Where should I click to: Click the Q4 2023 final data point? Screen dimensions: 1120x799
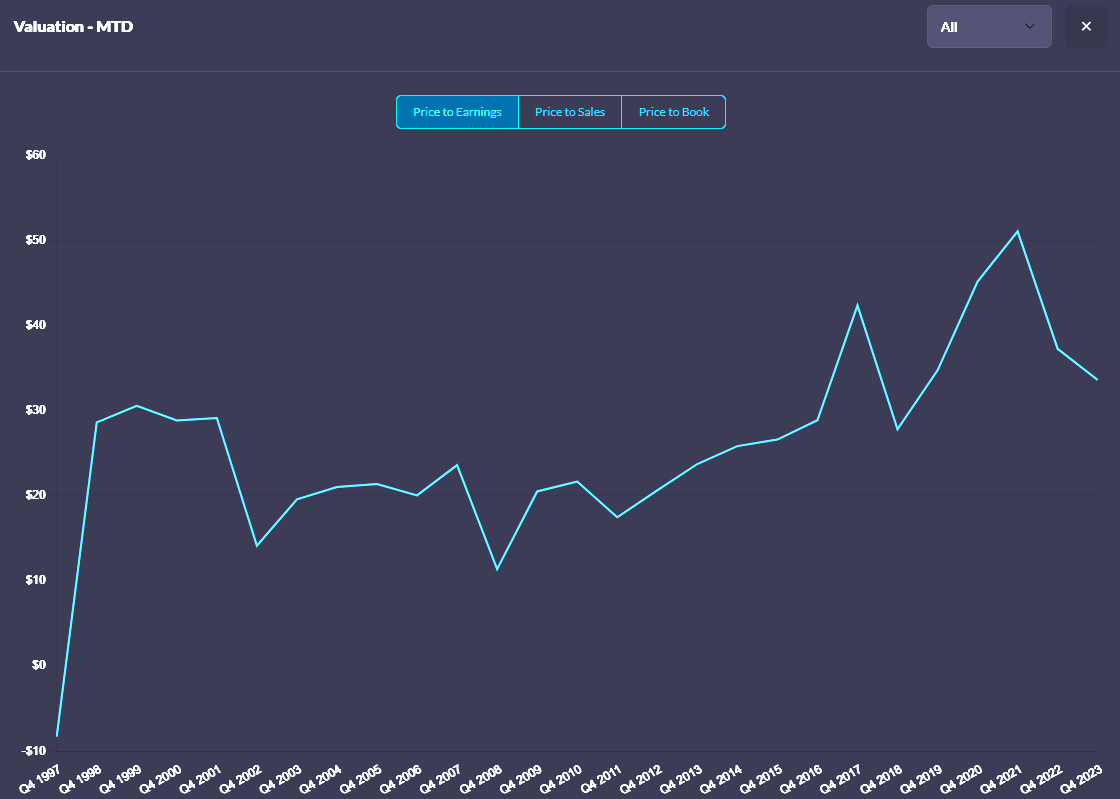click(x=1097, y=380)
